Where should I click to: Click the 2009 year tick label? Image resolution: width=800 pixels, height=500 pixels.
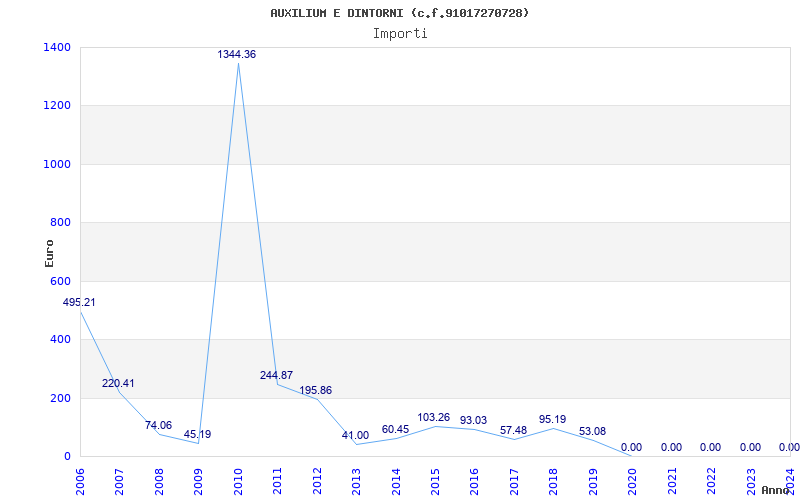point(198,482)
